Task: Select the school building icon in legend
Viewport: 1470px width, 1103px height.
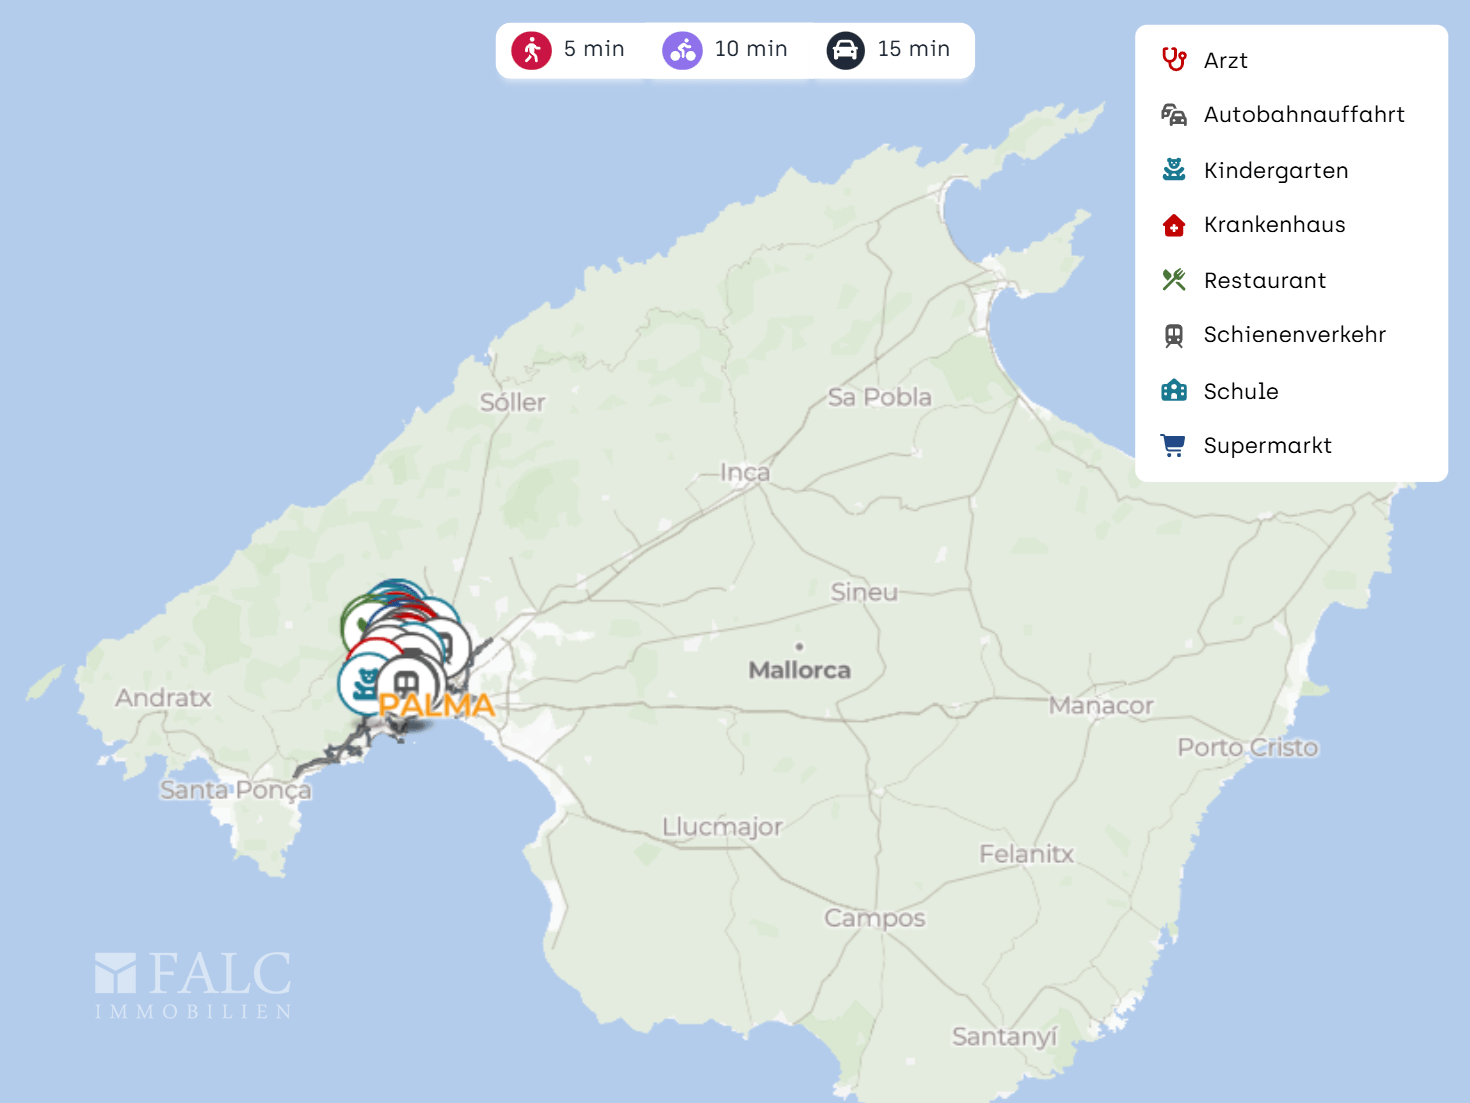Action: click(x=1174, y=391)
